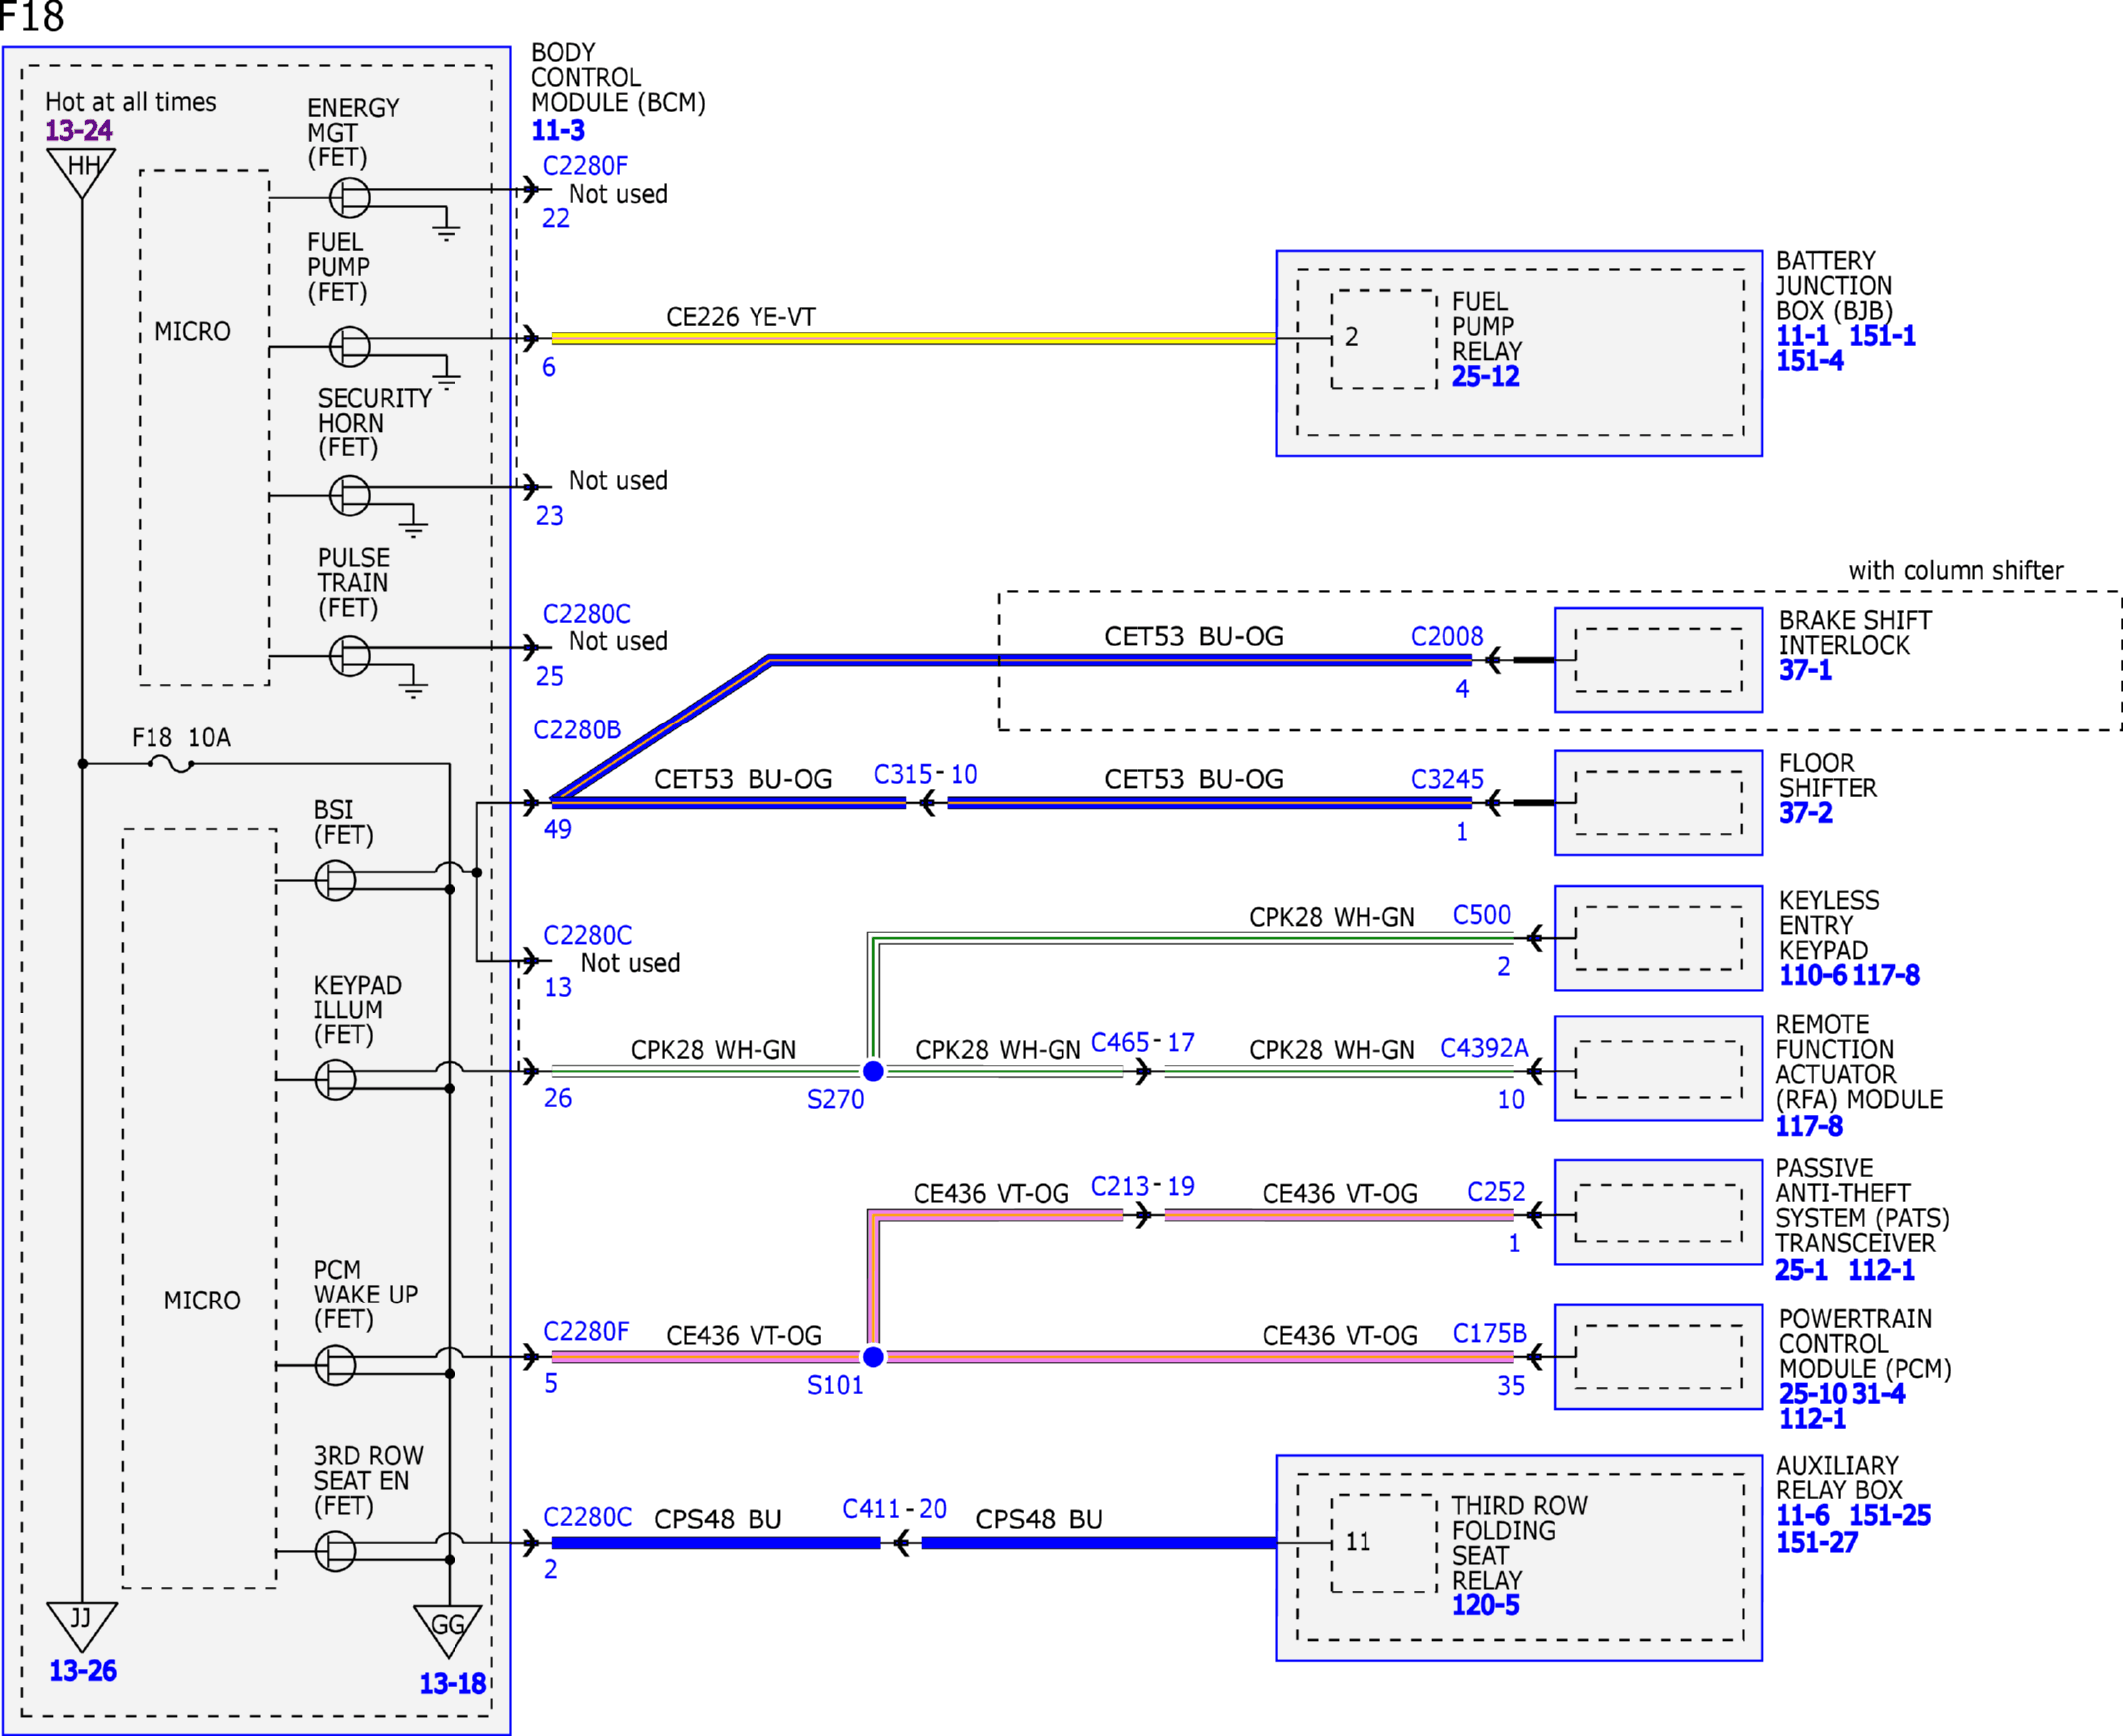Click the S101 splice dot
This screenshot has height=1736, width=2123.
tap(873, 1357)
